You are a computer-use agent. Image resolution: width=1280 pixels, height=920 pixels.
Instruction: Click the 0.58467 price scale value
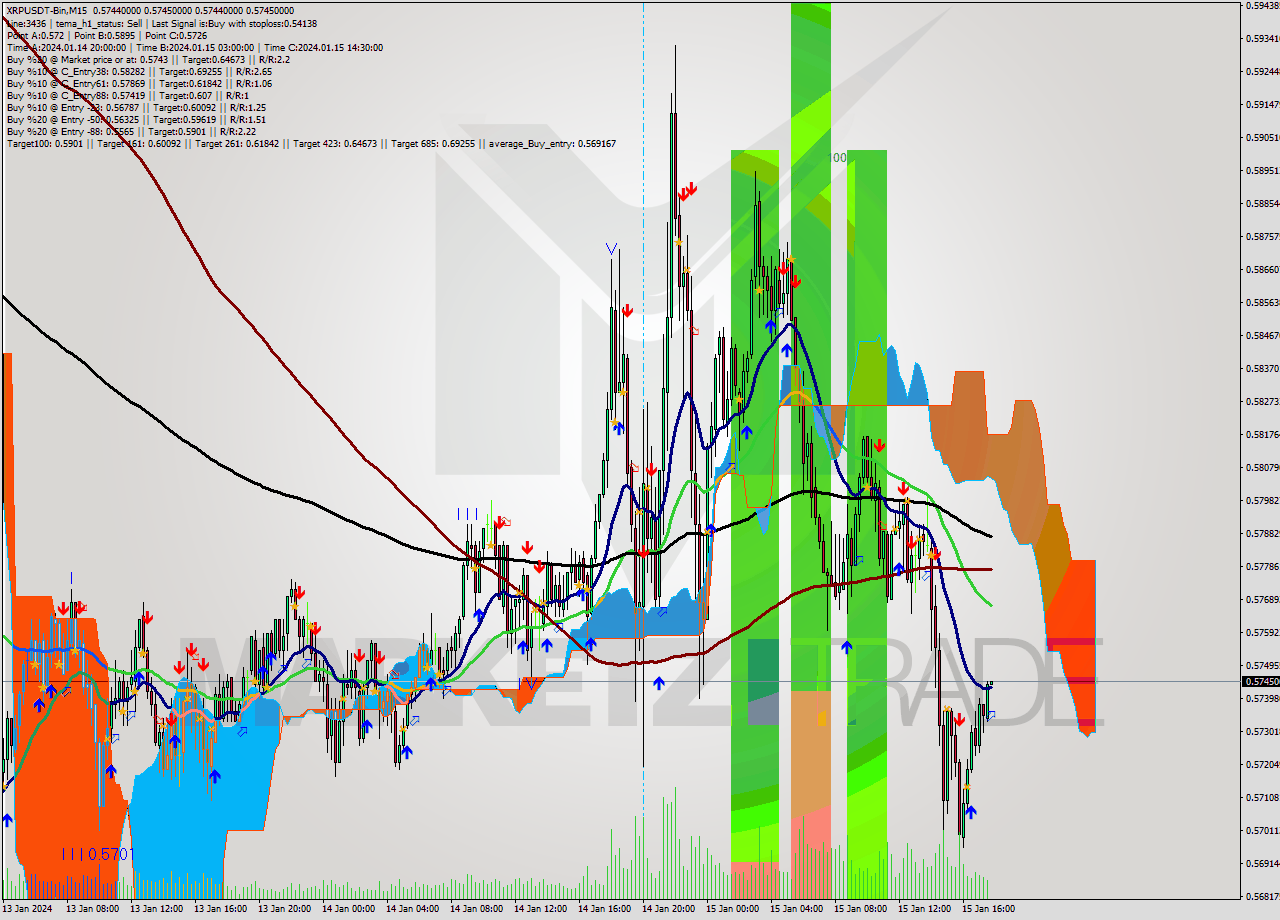click(1261, 335)
